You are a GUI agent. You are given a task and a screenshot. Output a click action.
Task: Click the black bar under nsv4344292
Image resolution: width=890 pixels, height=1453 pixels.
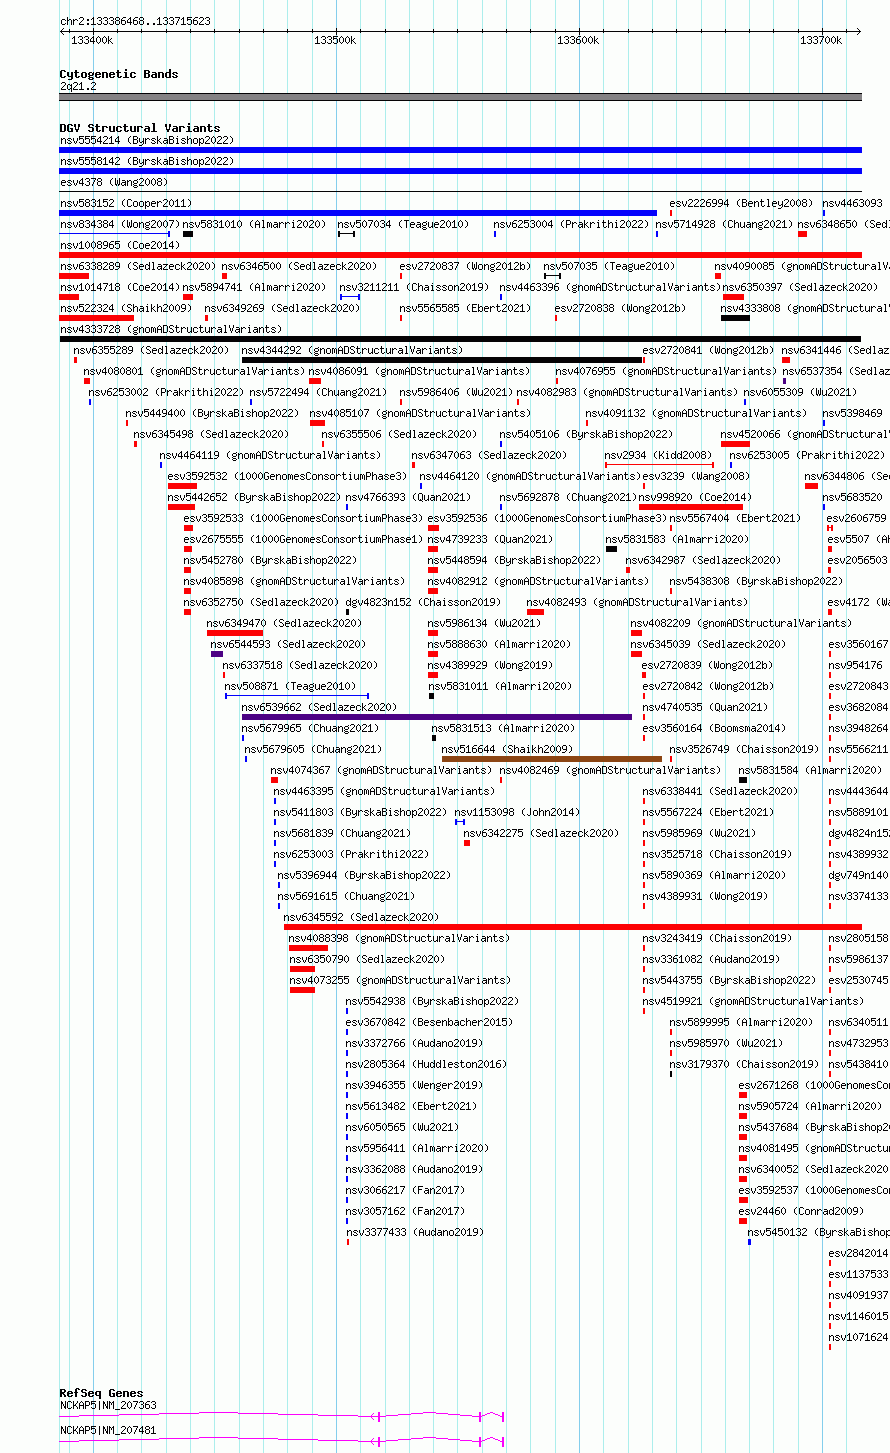click(x=442, y=360)
